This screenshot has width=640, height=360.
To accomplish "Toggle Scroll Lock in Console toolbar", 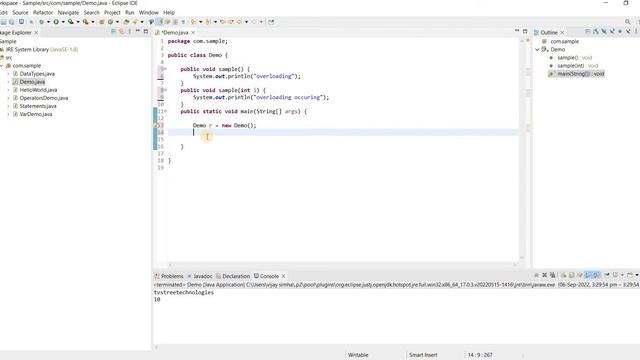I will (x=571, y=275).
